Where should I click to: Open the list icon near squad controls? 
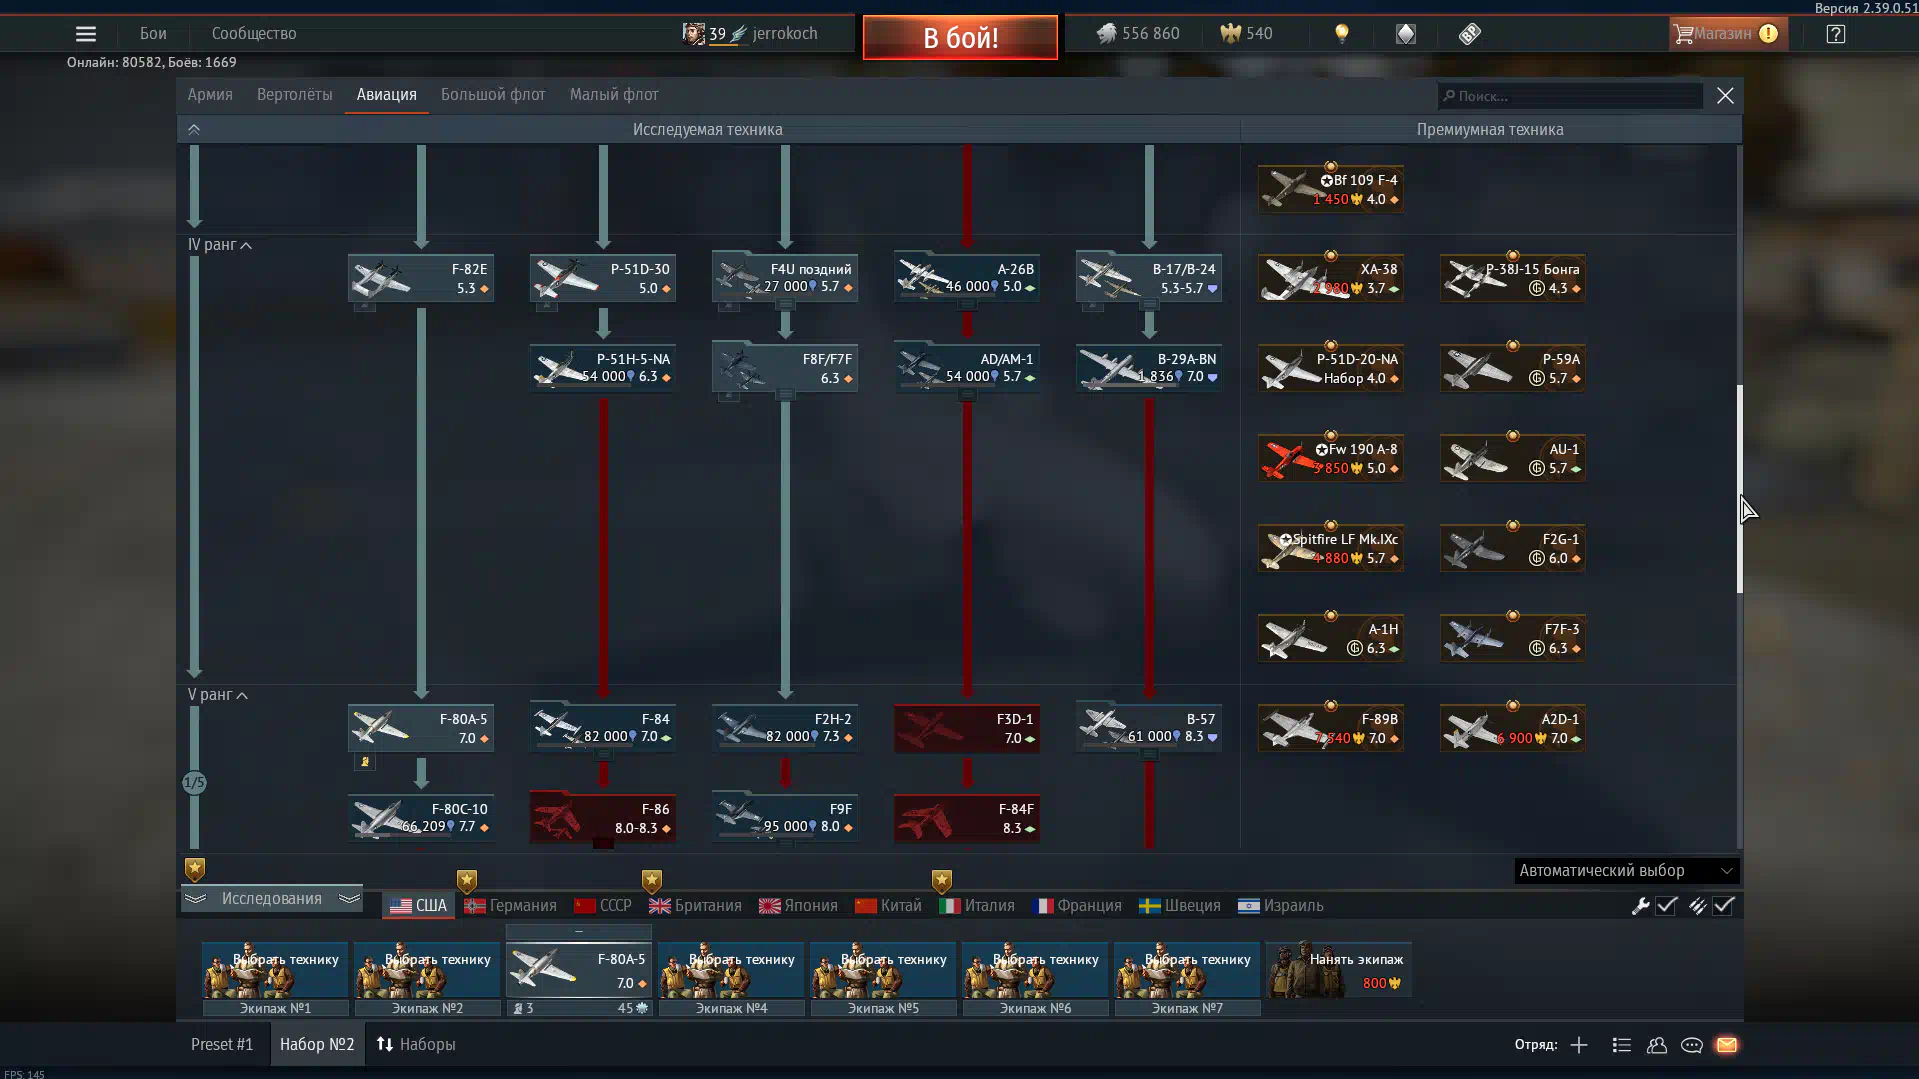coord(1622,1045)
